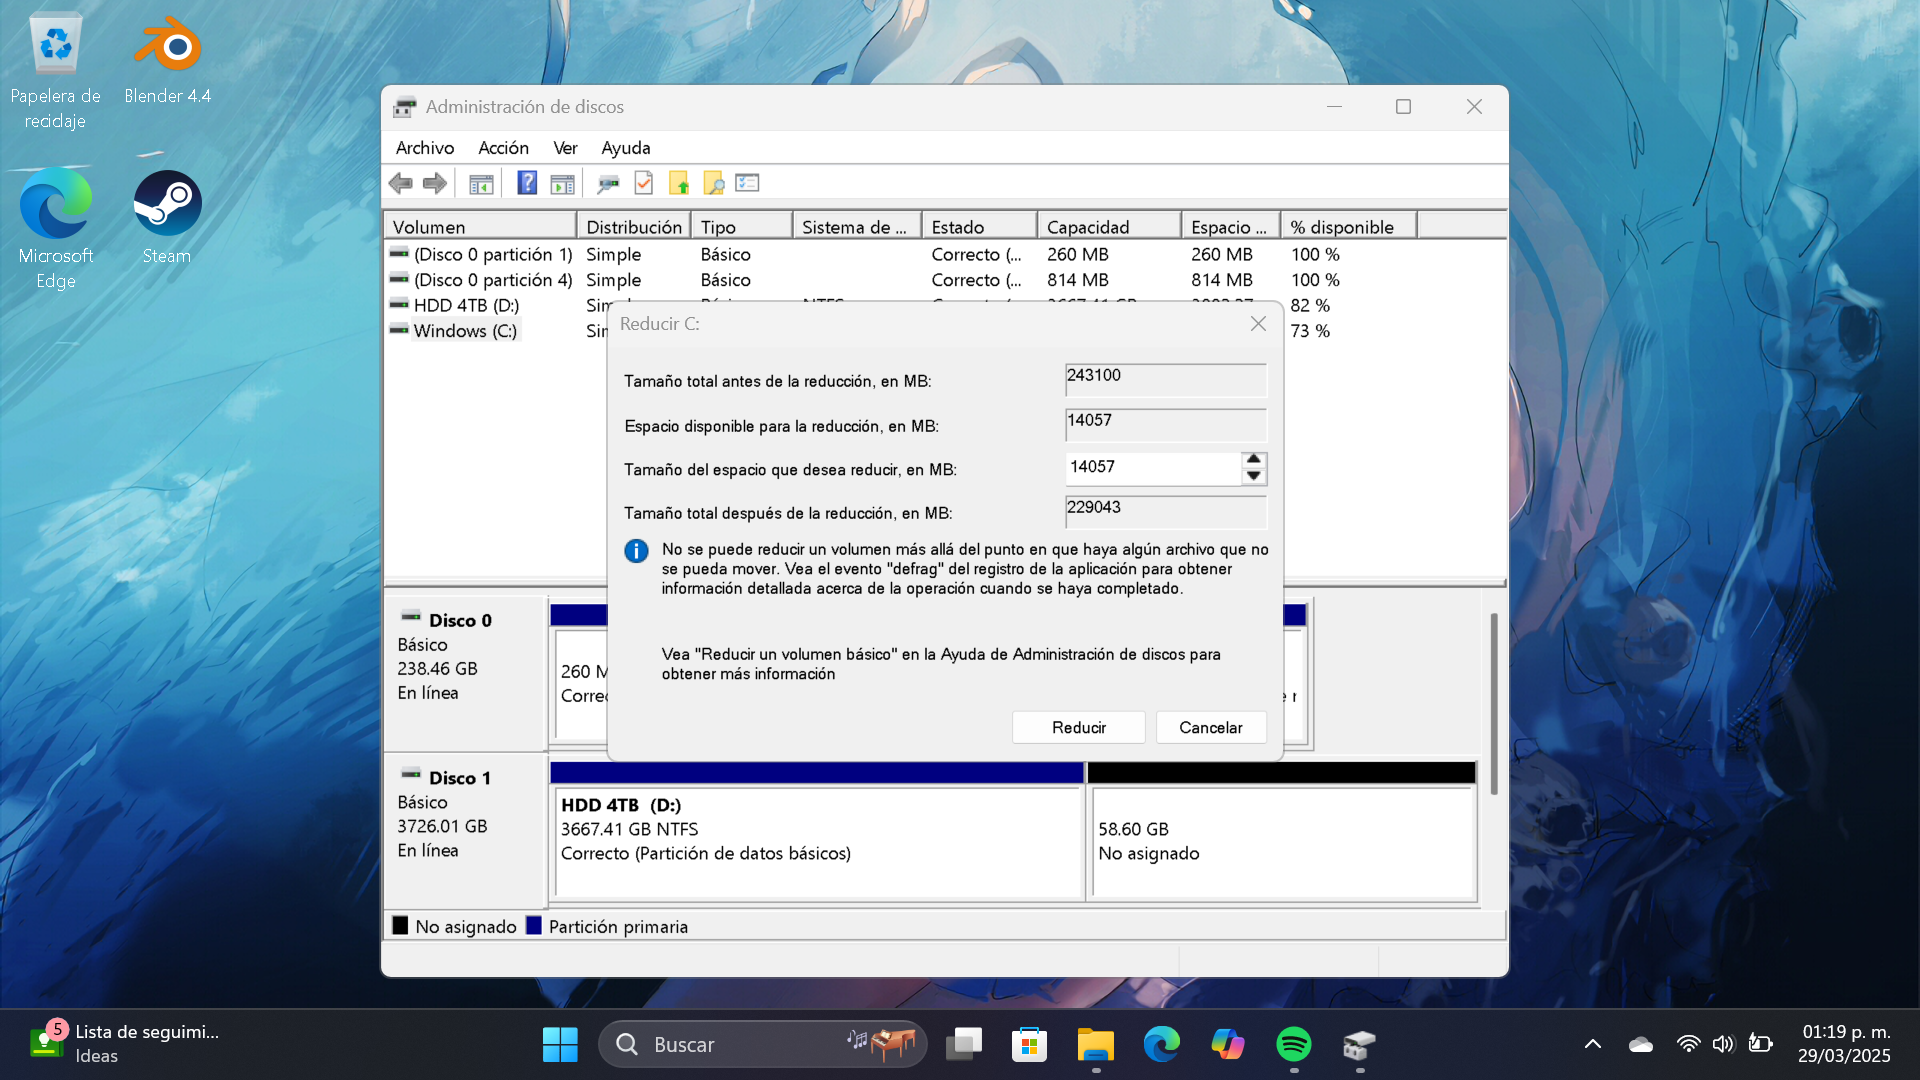Click the folder with green arrow icon
1920x1080 pixels.
tap(679, 183)
